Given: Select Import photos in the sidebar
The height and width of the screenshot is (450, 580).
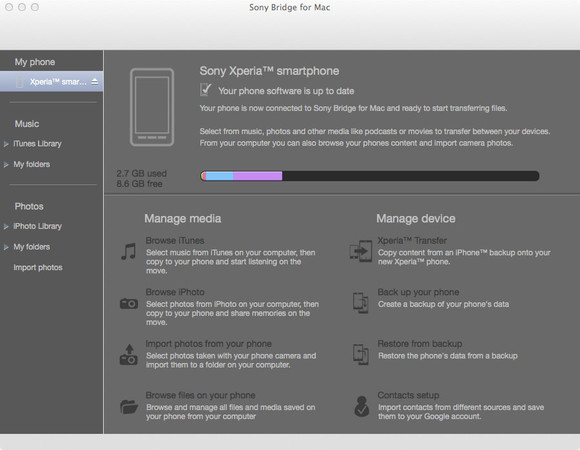Looking at the screenshot, I should pyautogui.click(x=38, y=267).
